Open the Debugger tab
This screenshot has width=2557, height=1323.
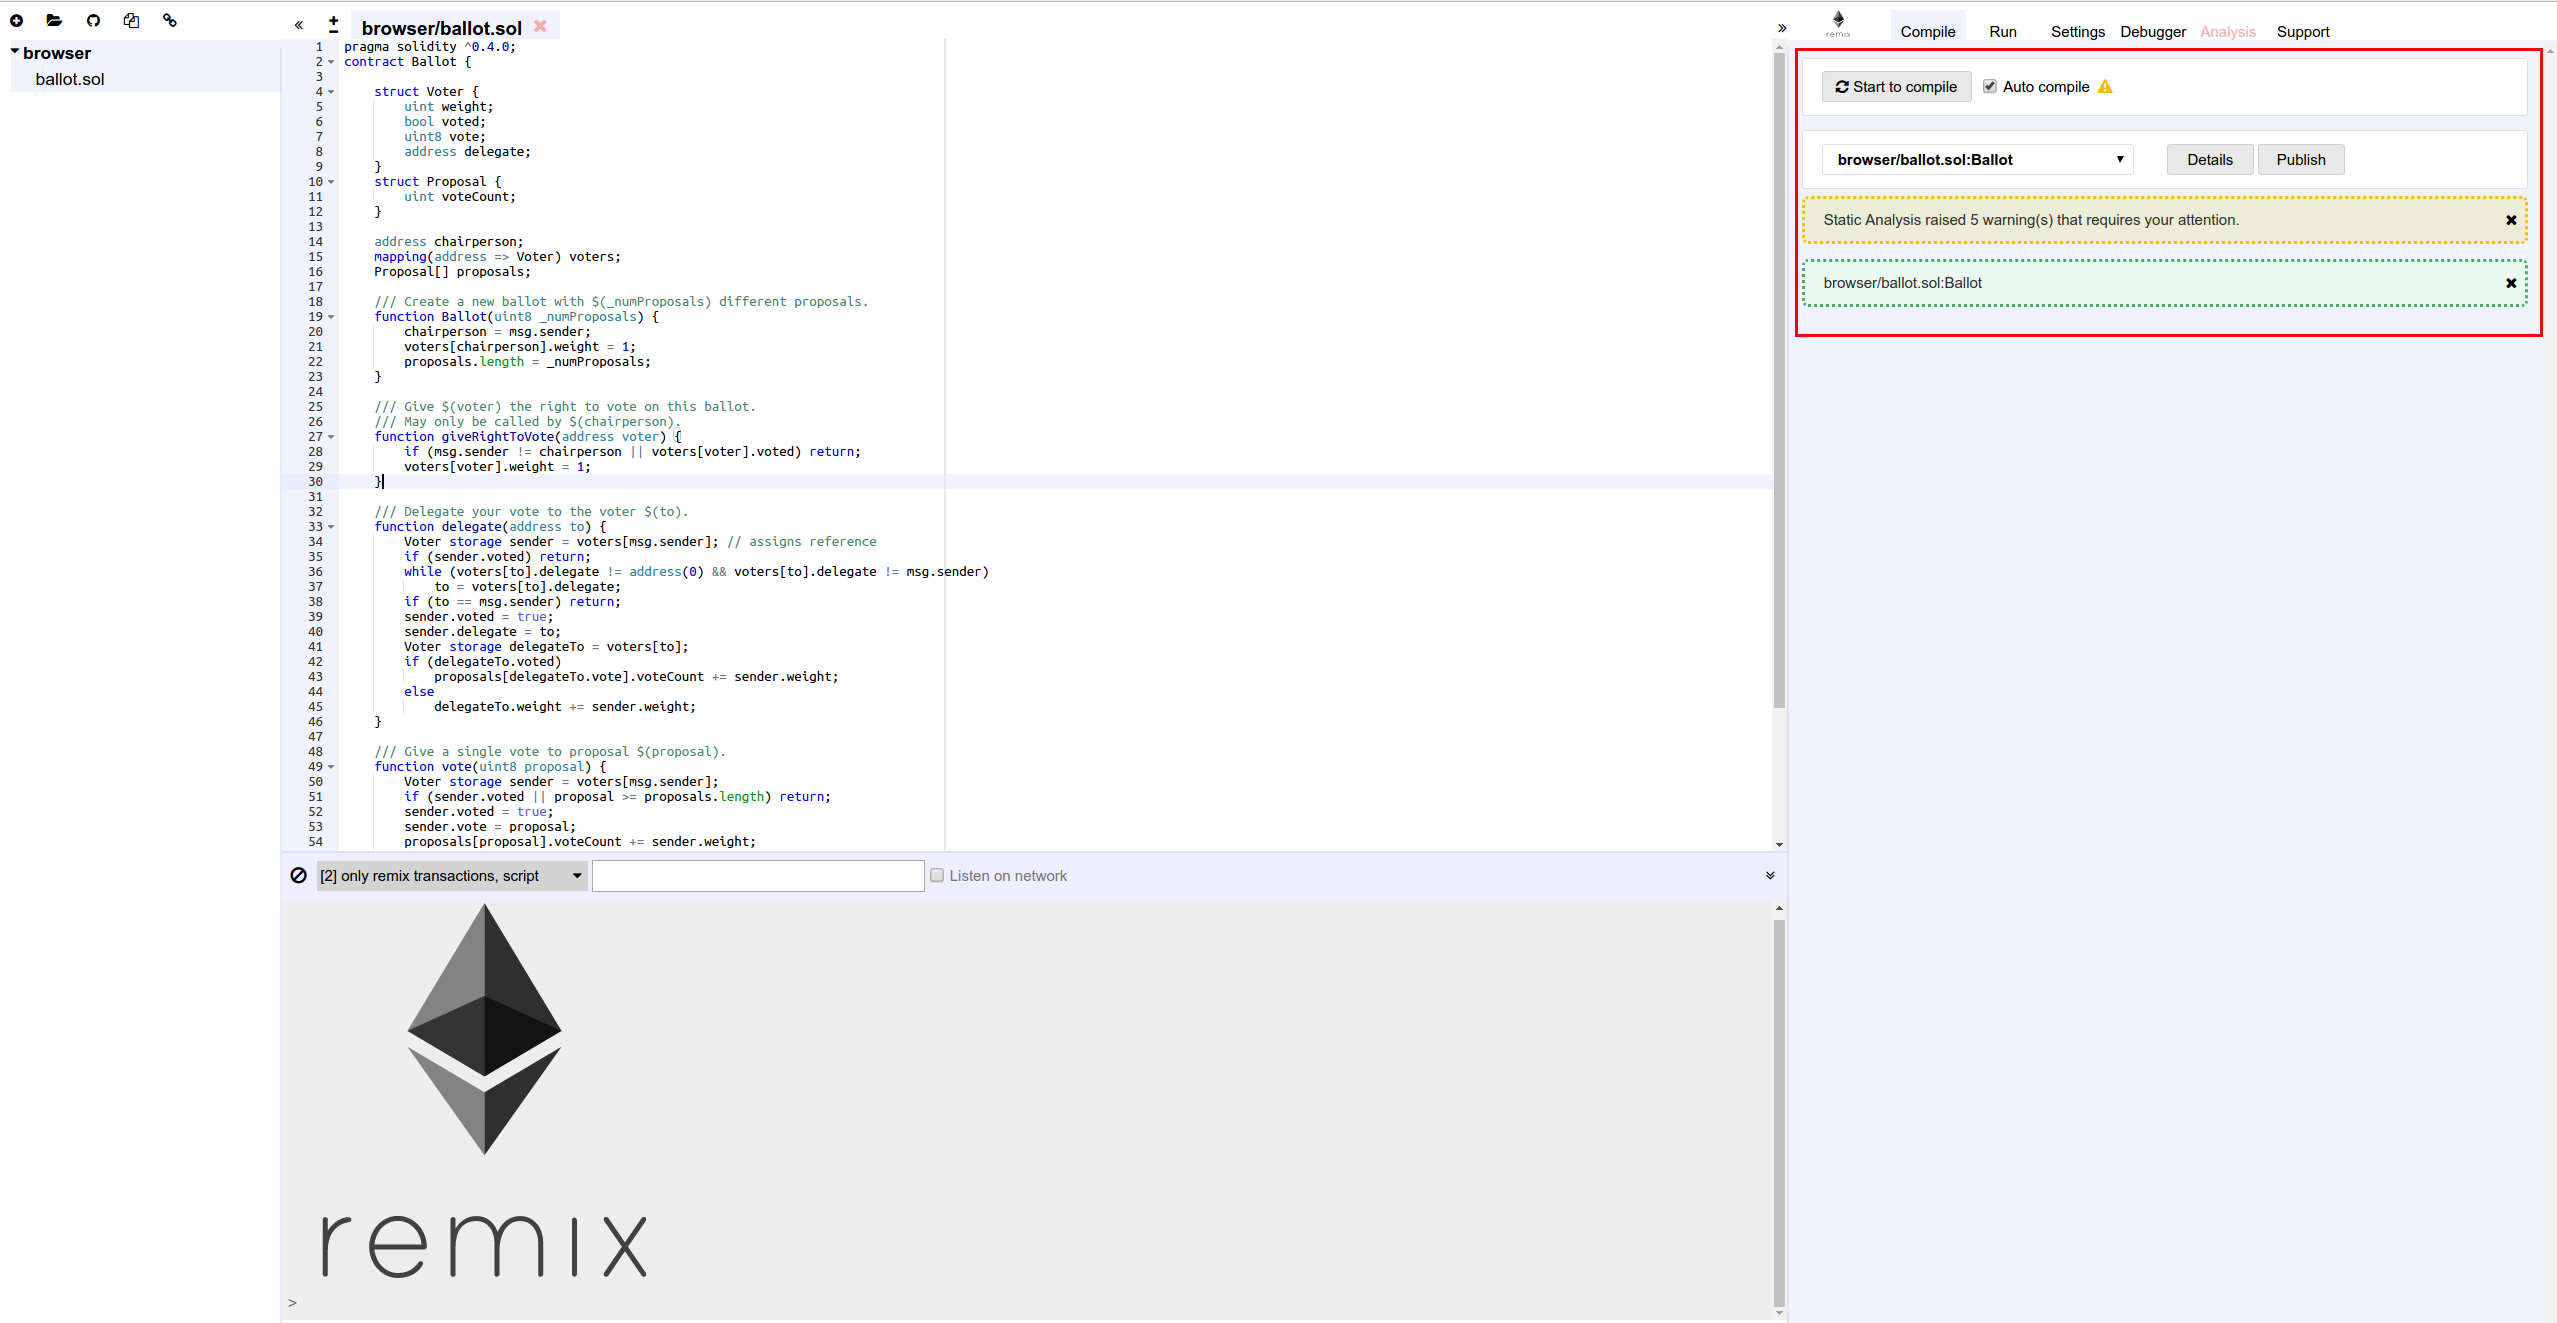pyautogui.click(x=2152, y=31)
